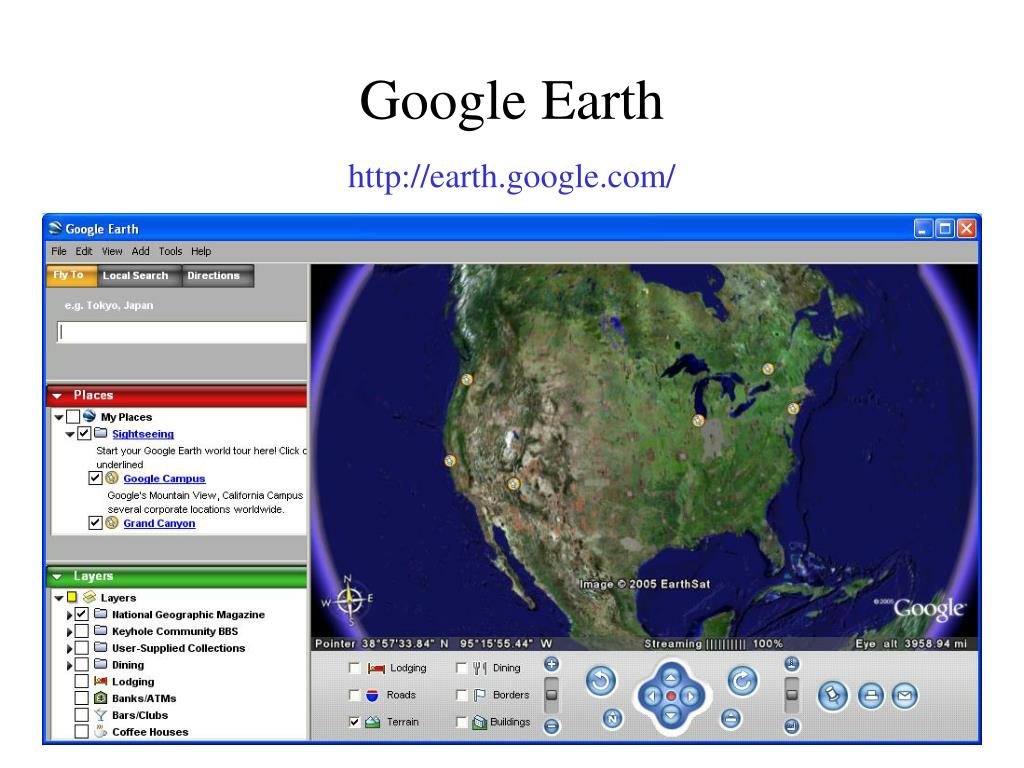1024x768 pixels.
Task: Click the tilt slider handle
Action: pyautogui.click(x=792, y=694)
